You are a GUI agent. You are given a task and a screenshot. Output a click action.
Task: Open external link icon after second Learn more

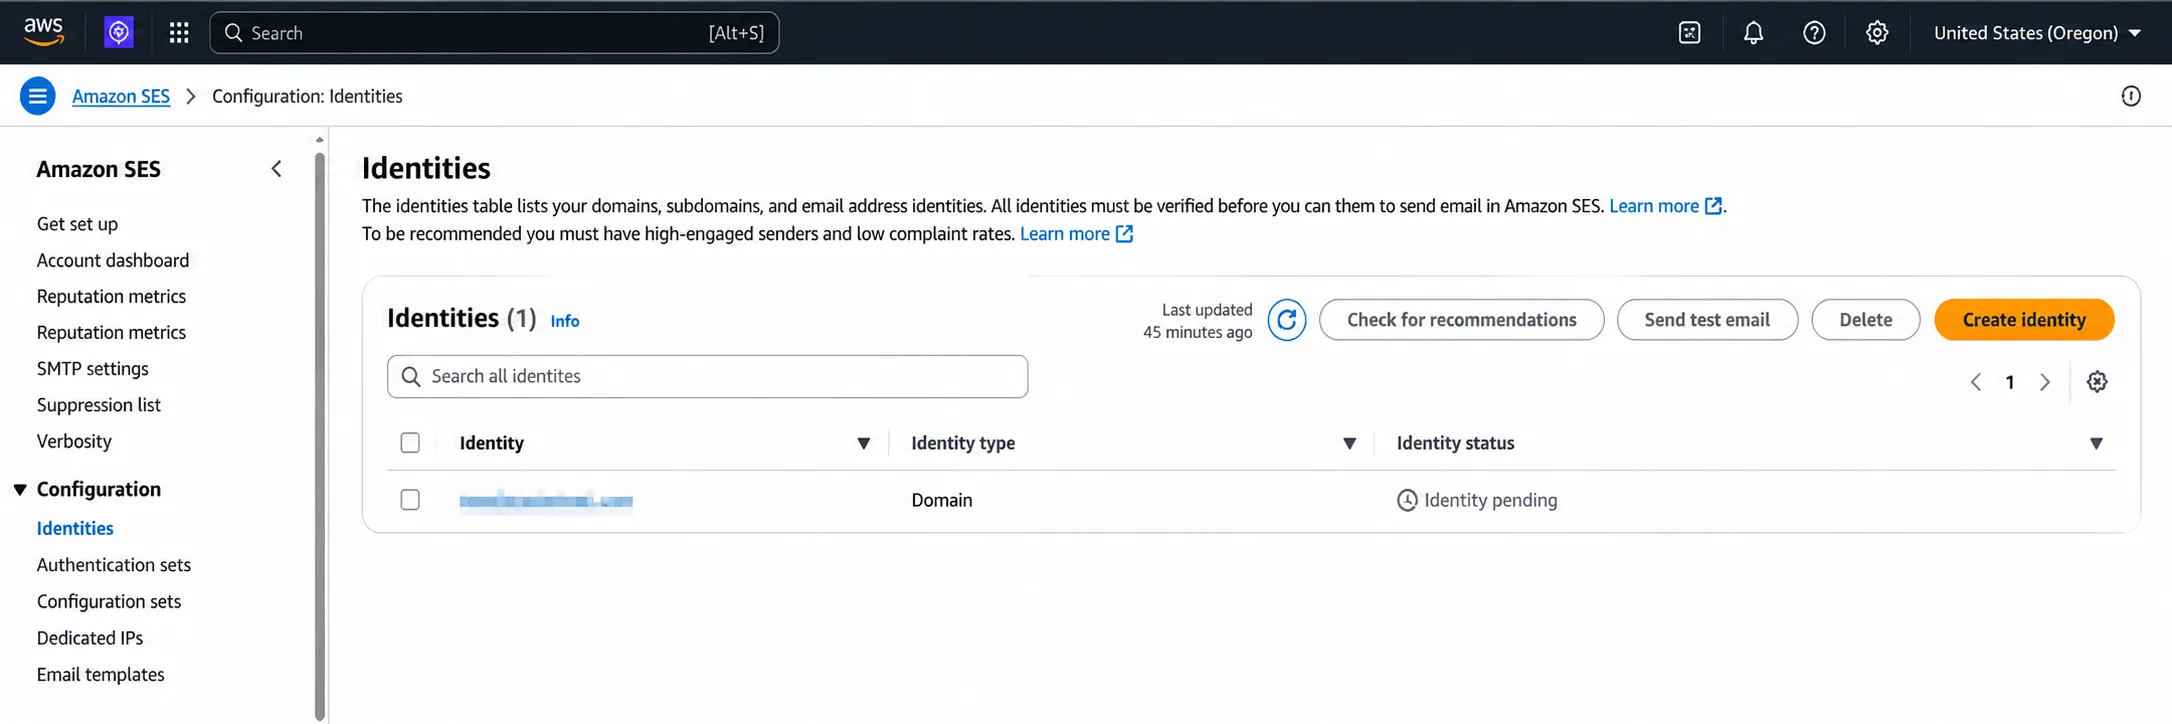[x=1124, y=234]
